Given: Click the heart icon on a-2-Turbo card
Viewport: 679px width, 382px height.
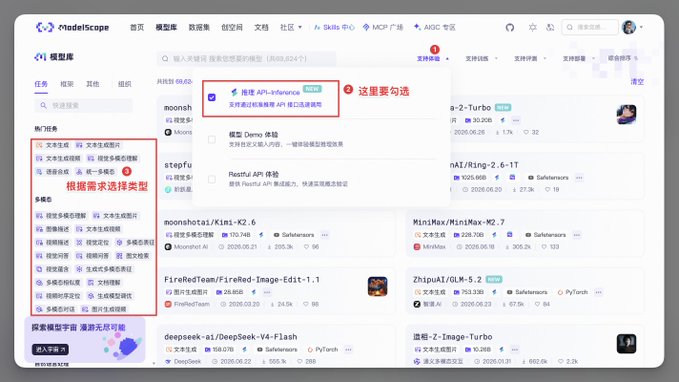Looking at the screenshot, I should (526, 133).
